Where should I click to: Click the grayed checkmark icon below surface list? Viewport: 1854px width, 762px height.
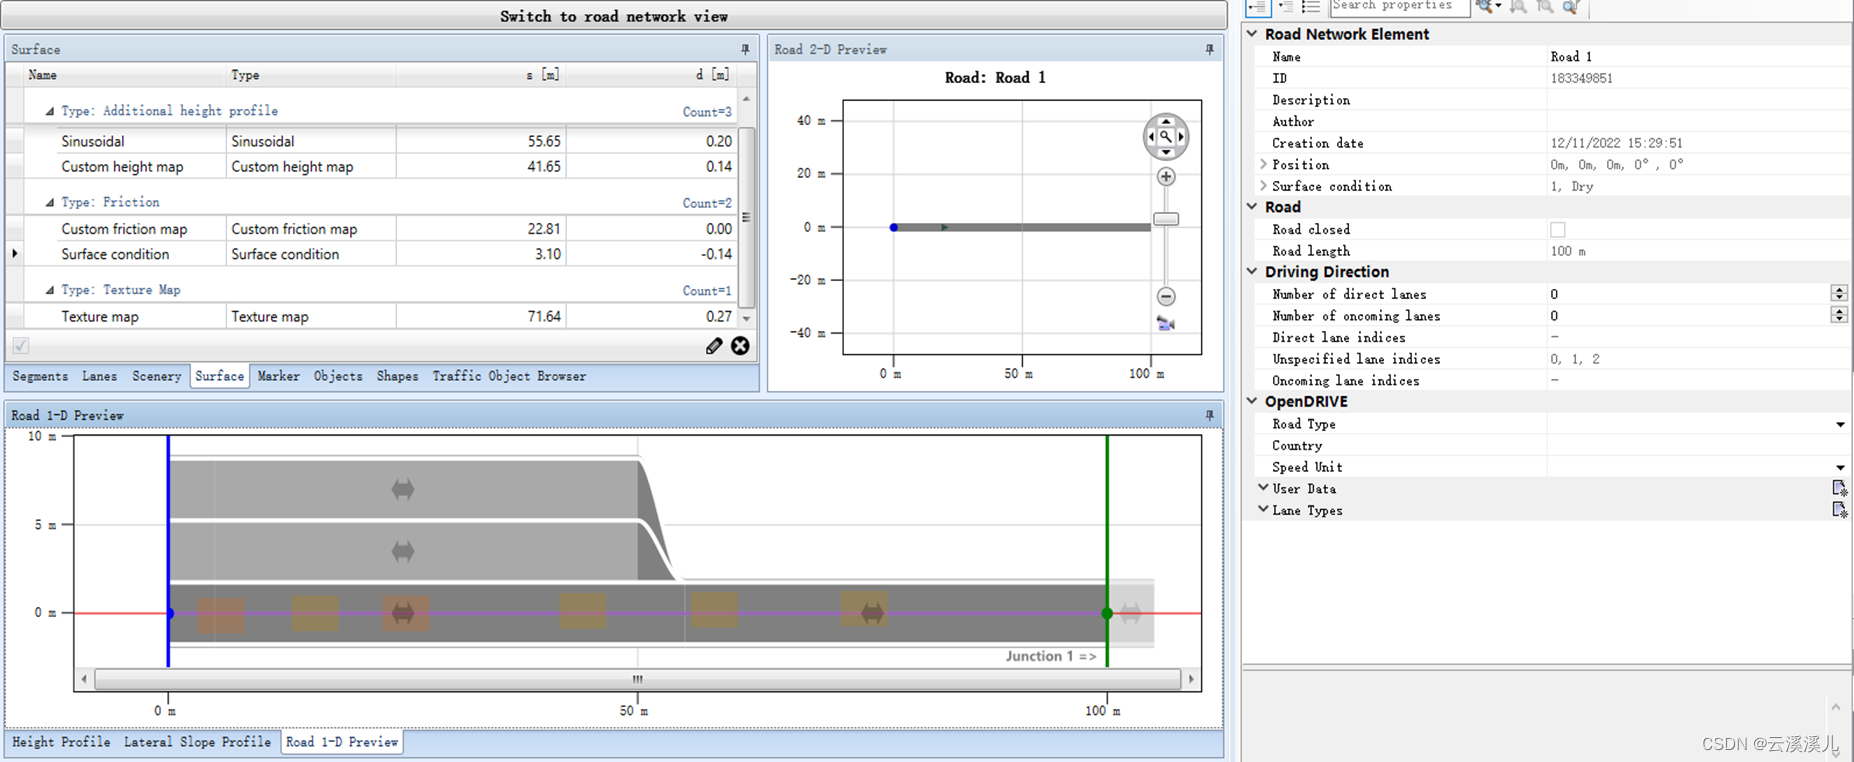[21, 346]
